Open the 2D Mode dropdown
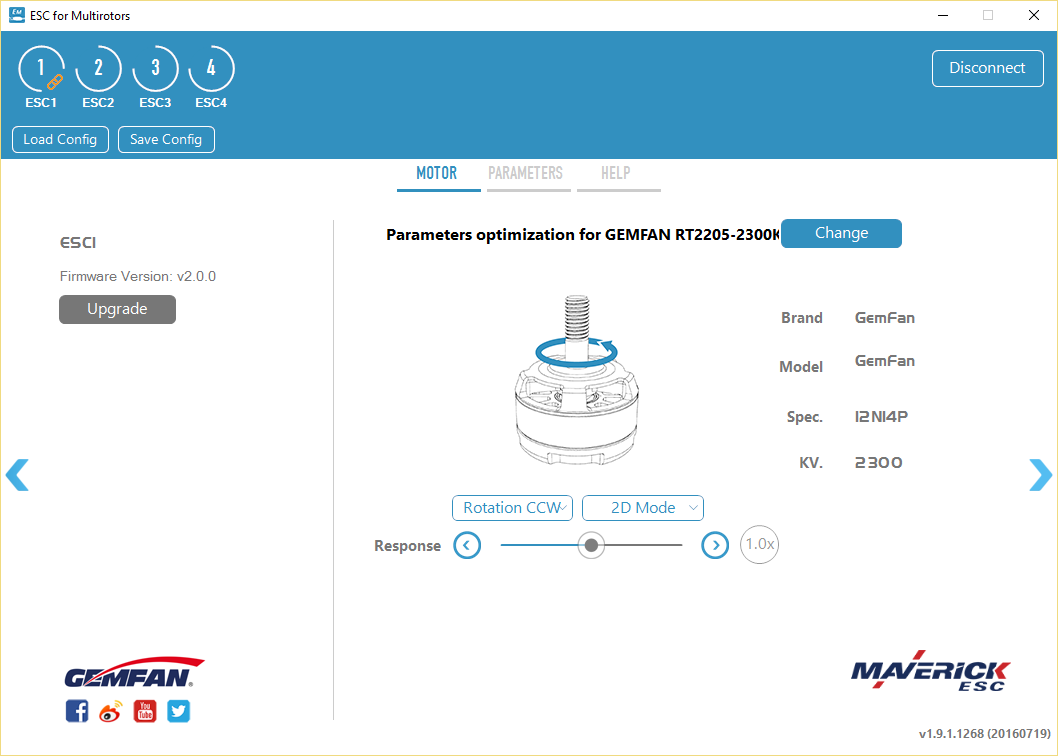The image size is (1058, 756). click(643, 508)
